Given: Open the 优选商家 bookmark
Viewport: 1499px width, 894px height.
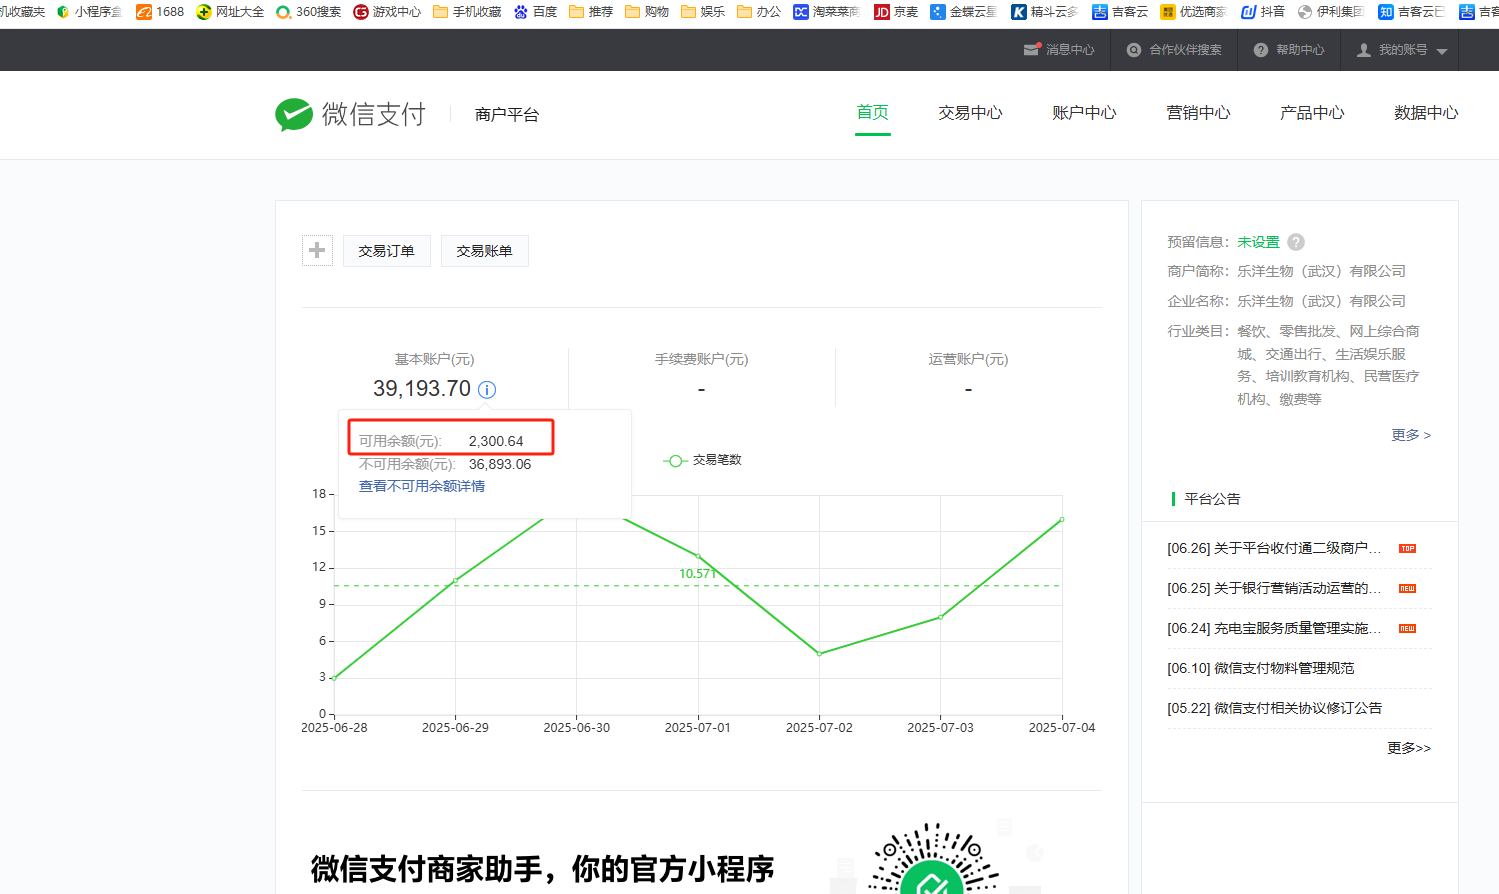Looking at the screenshot, I should click(1194, 12).
